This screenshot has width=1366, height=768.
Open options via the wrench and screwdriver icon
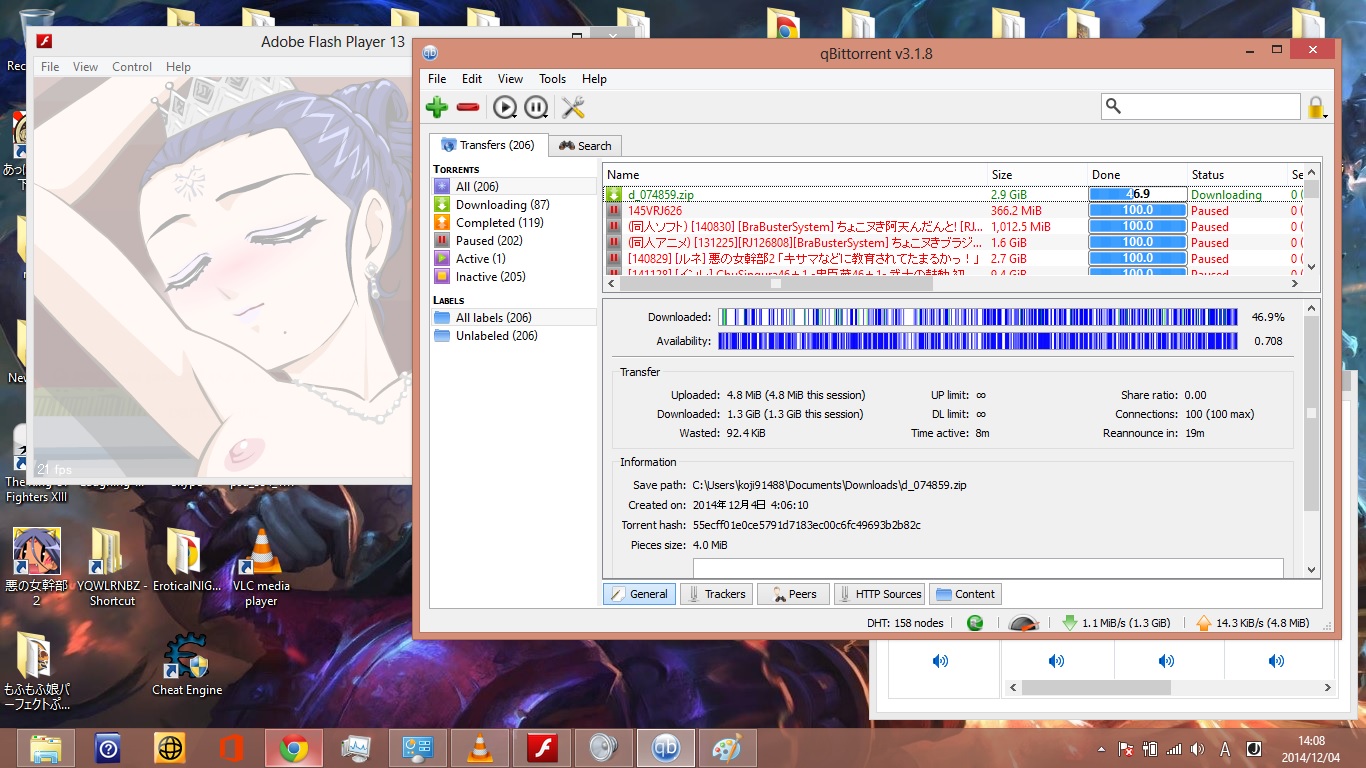click(573, 107)
